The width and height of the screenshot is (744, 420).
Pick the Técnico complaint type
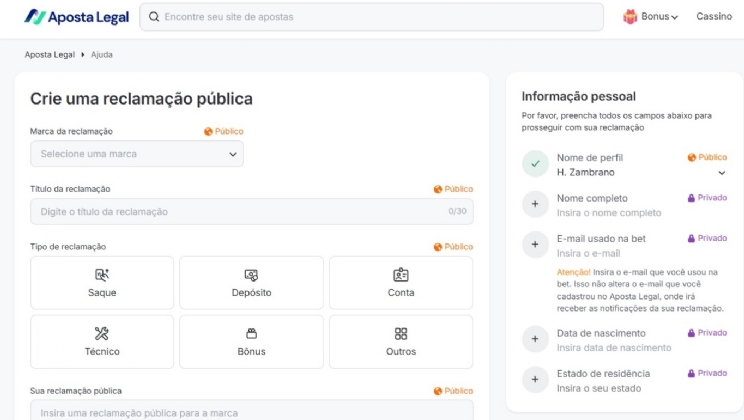(x=102, y=342)
